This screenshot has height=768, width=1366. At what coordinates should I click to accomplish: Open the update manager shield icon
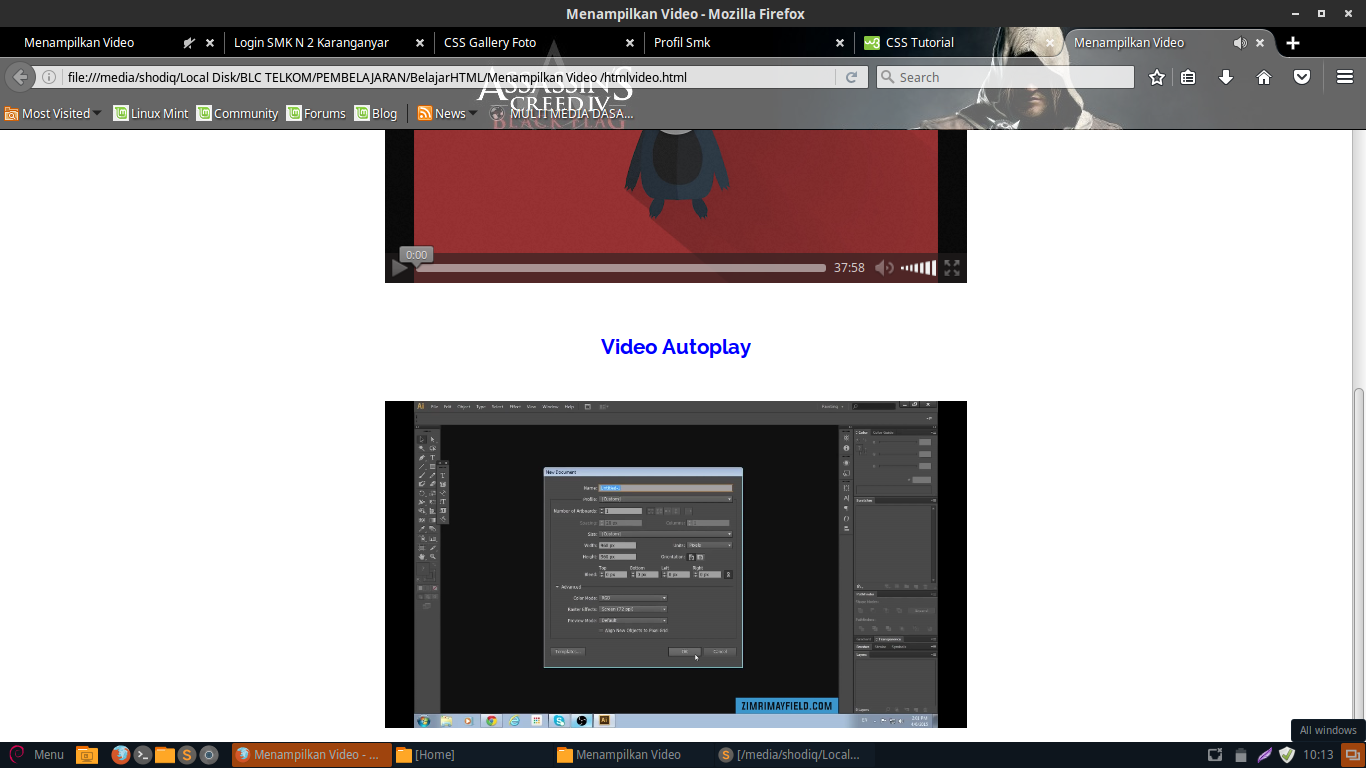(1287, 755)
